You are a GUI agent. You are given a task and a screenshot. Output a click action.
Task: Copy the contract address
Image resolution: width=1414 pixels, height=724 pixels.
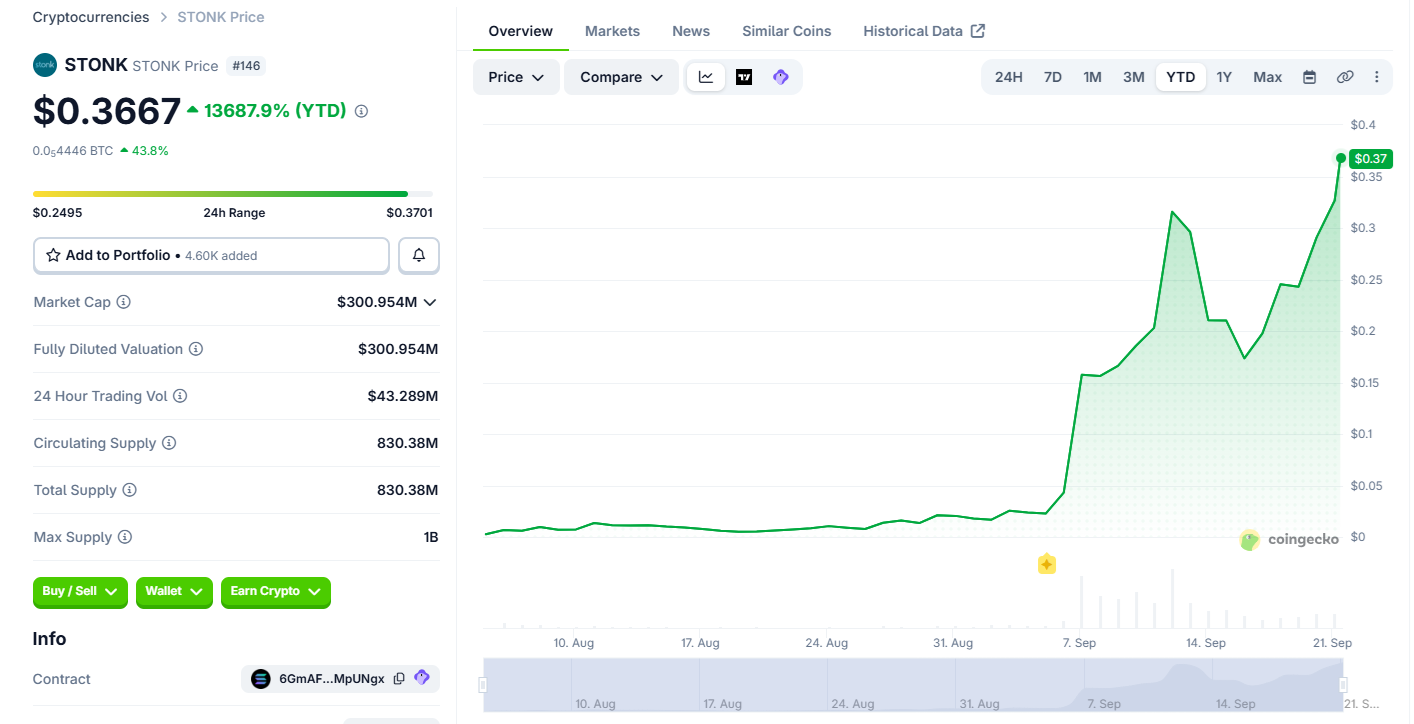click(399, 679)
